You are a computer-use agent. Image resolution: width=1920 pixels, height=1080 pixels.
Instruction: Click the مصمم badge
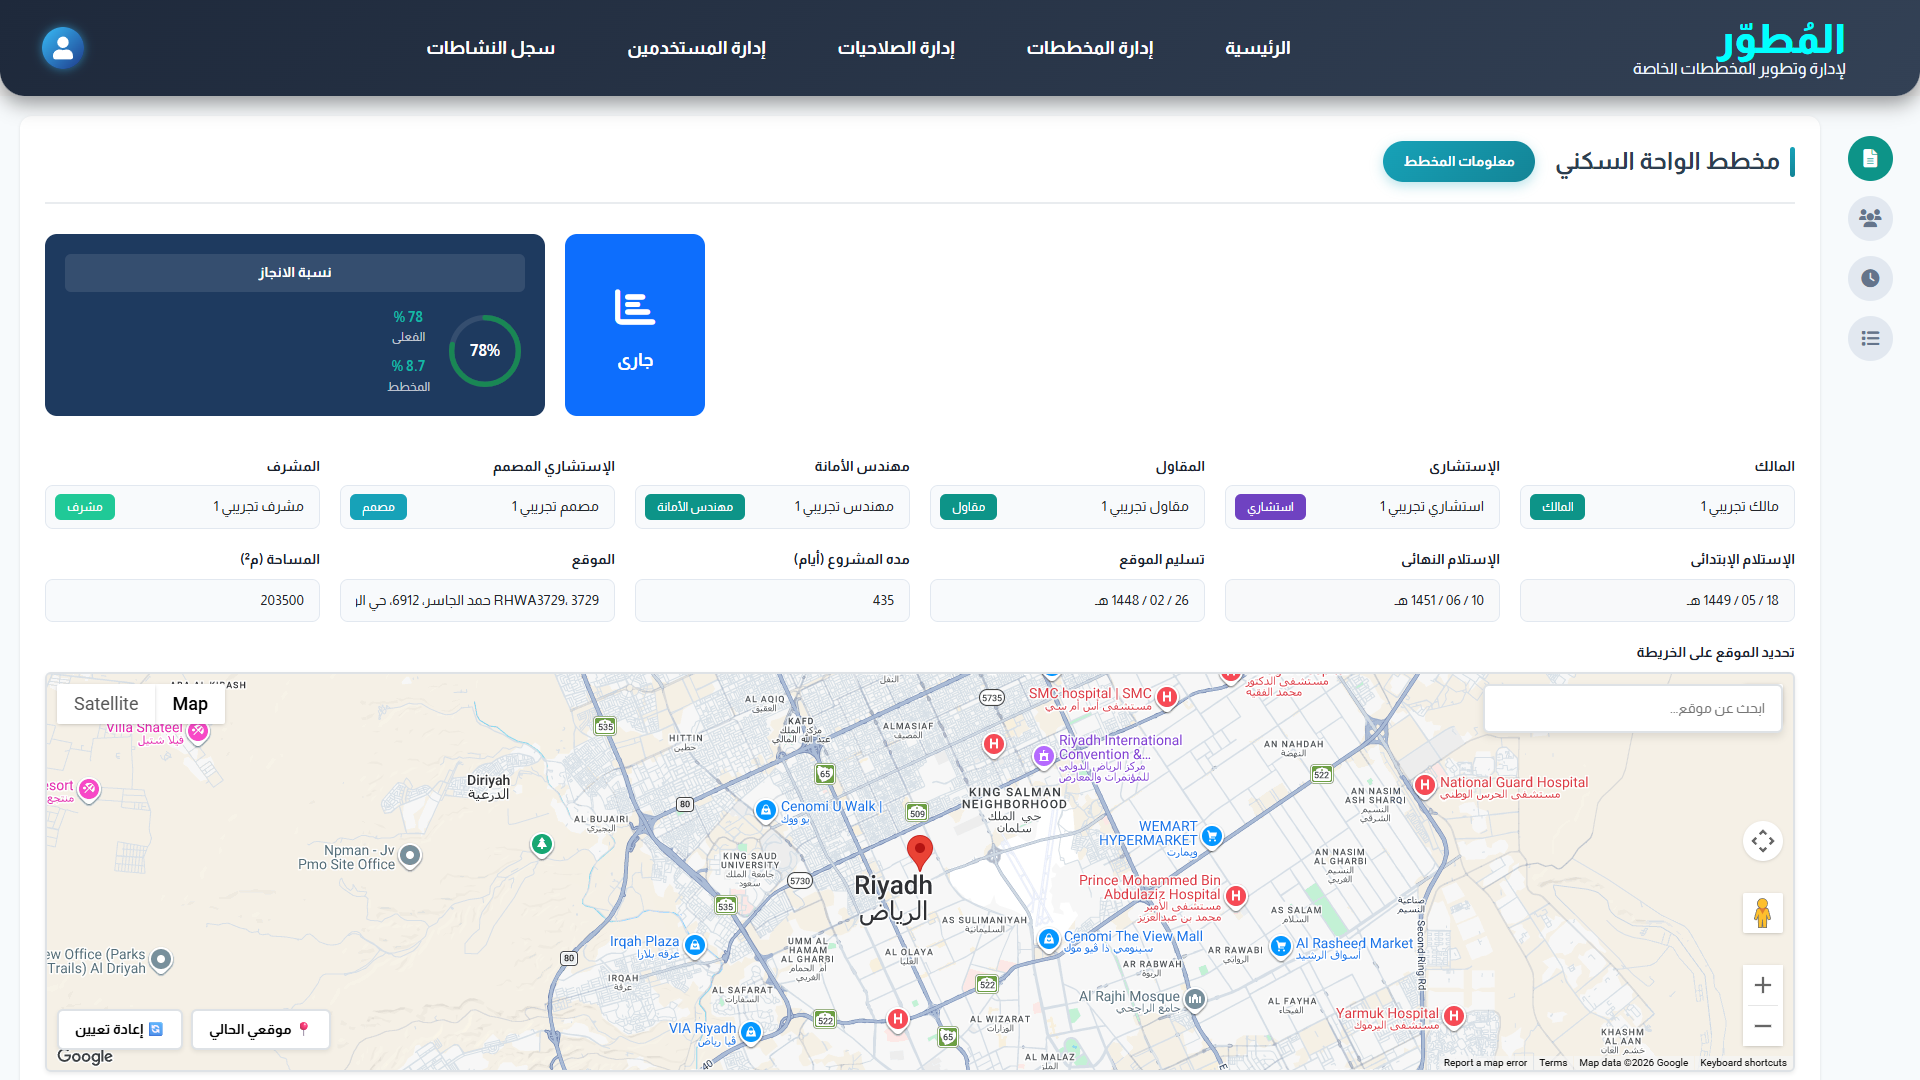(378, 507)
